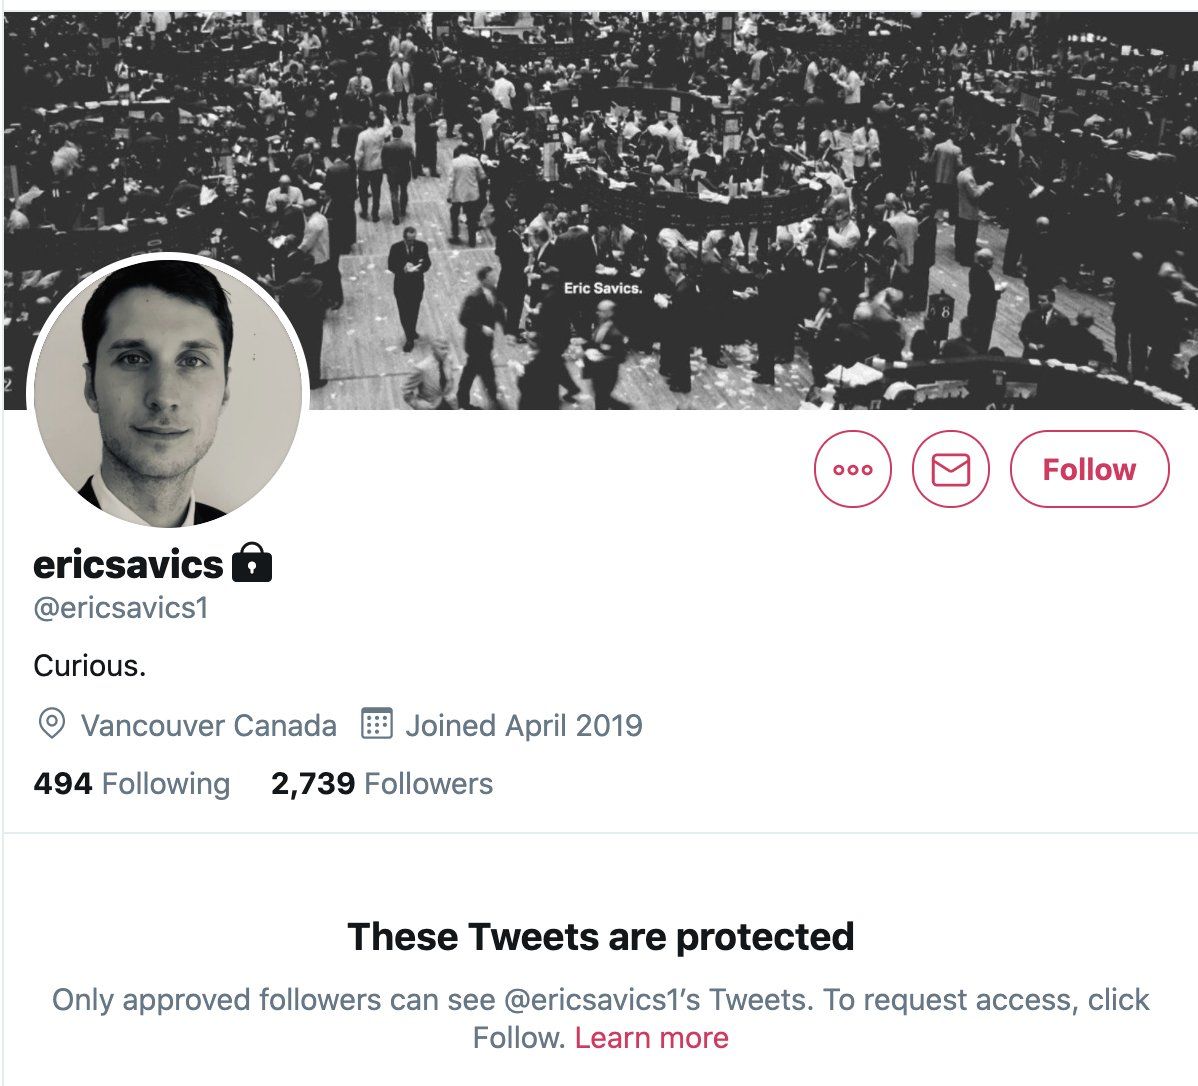Open the 494 Following list
Image resolution: width=1198 pixels, height=1086 pixels.
point(131,784)
